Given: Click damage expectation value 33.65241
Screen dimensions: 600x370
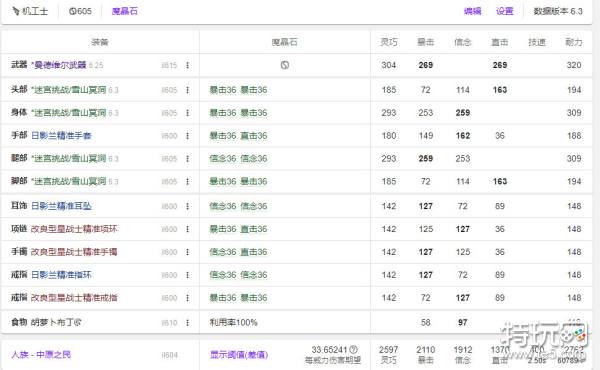Looking at the screenshot, I should click(x=329, y=350).
